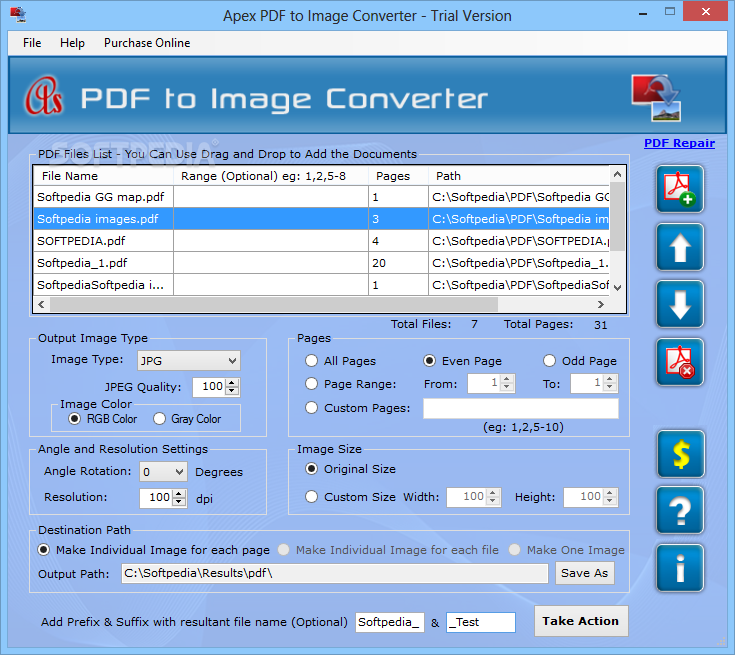Open the Purchase Online menu

tap(147, 43)
